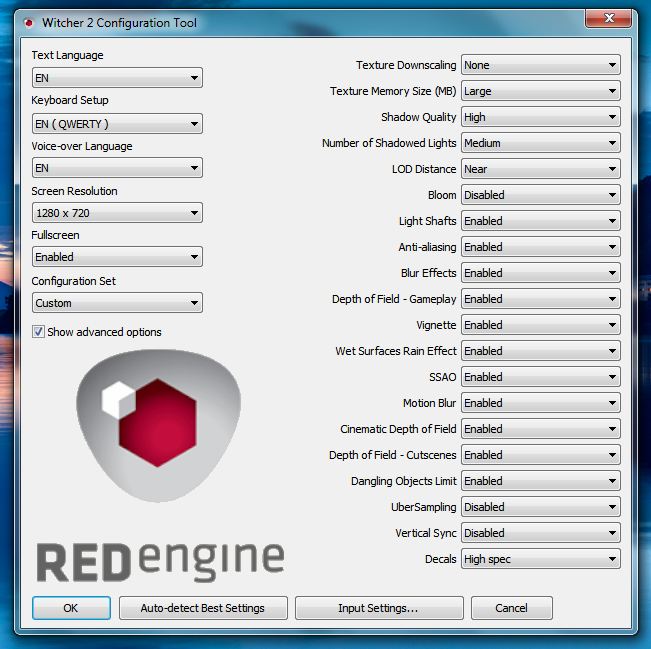Open the Configuration Set dropdown
651x649 pixels.
pyautogui.click(x=117, y=303)
